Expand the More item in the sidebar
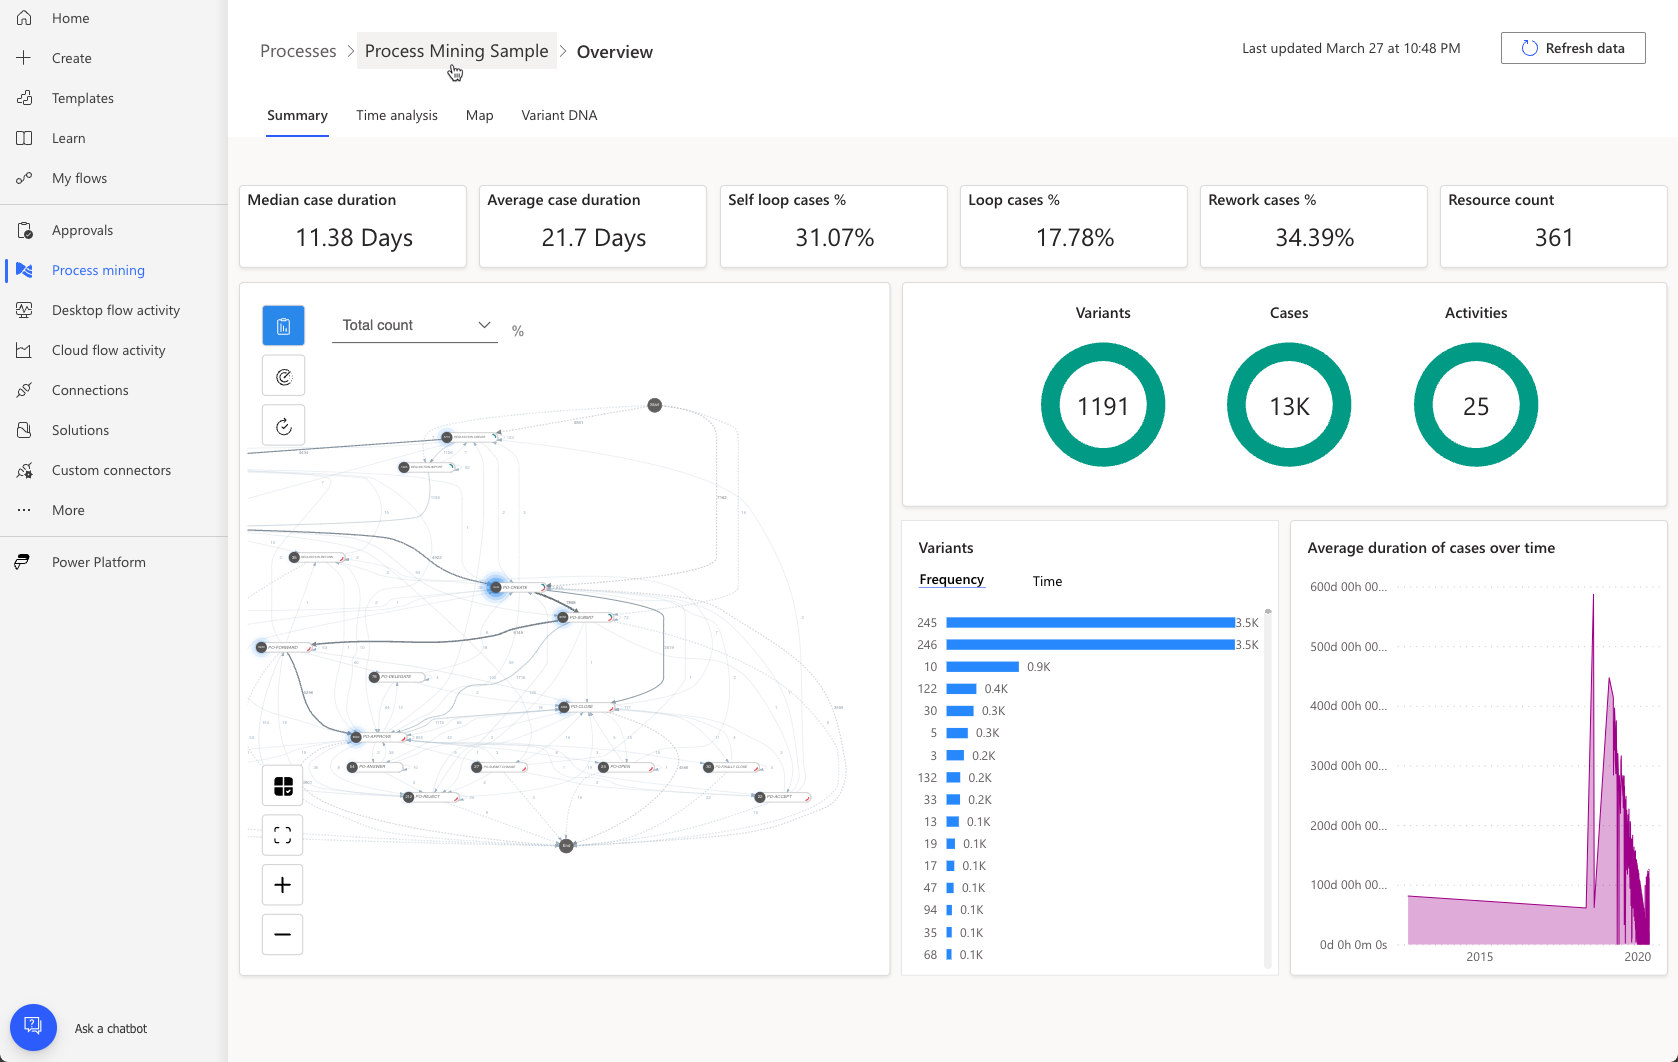The height and width of the screenshot is (1062, 1678). pyautogui.click(x=24, y=510)
